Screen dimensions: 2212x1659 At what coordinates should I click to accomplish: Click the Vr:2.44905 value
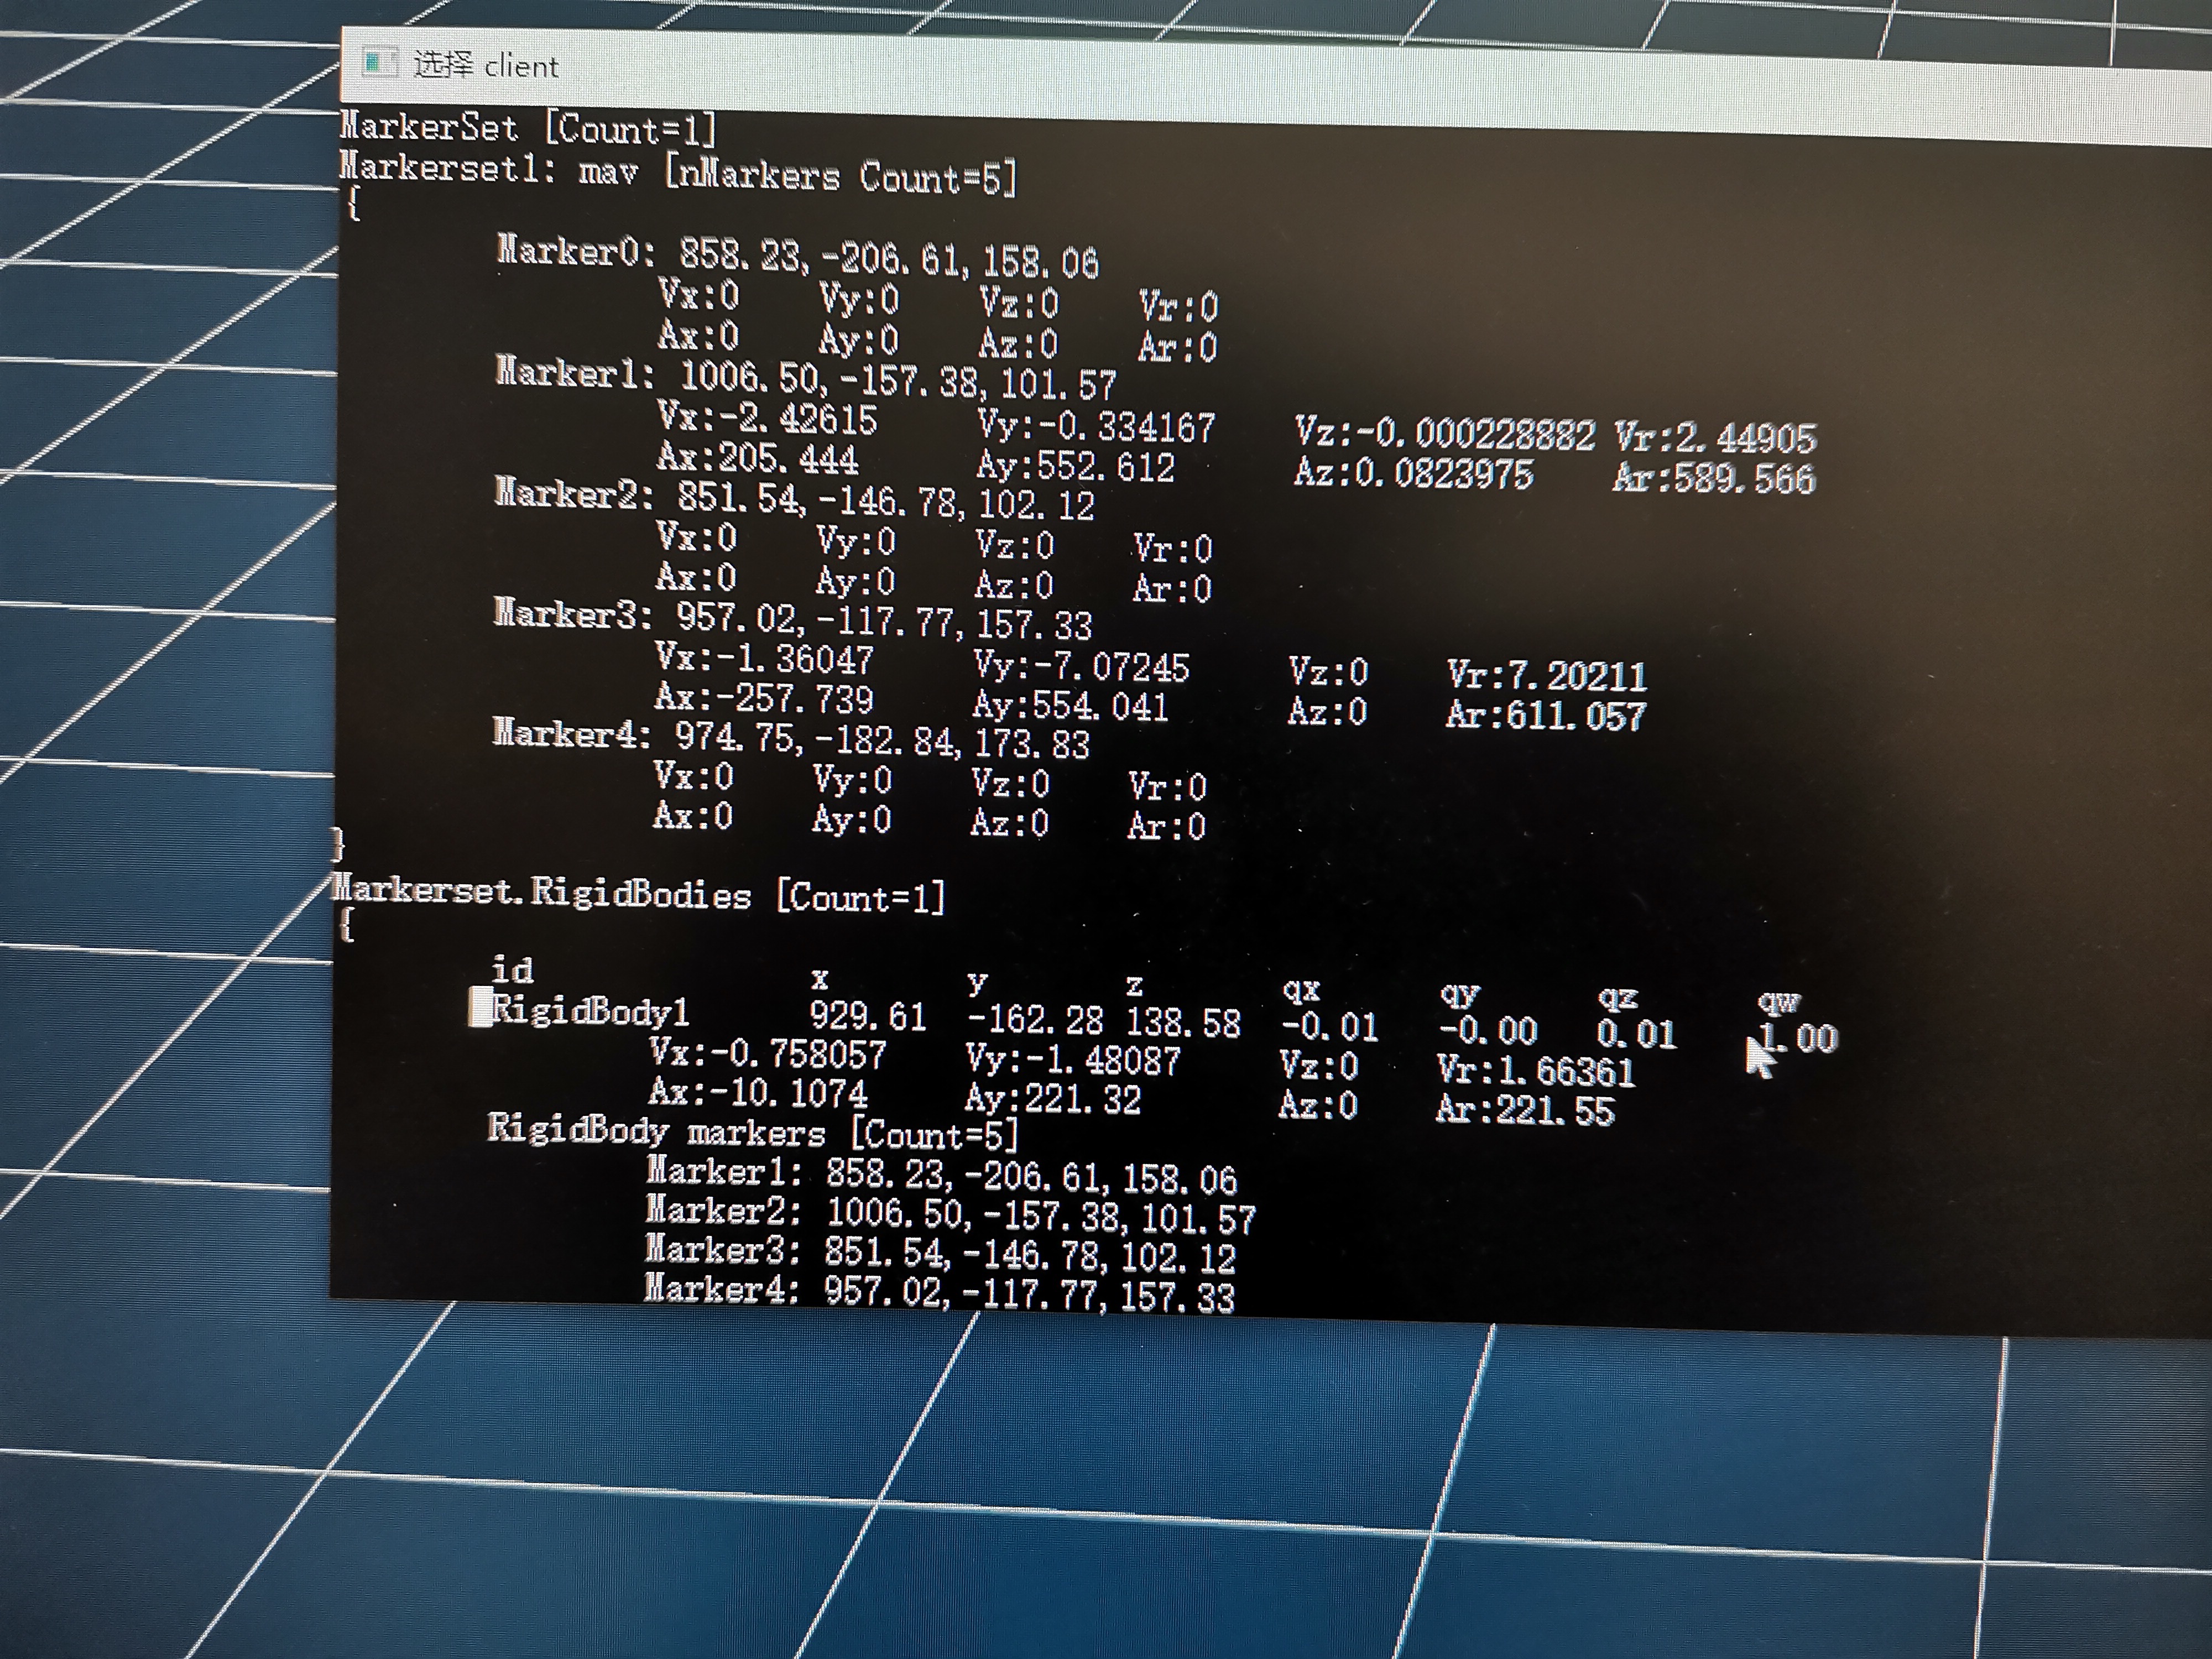pos(1715,437)
